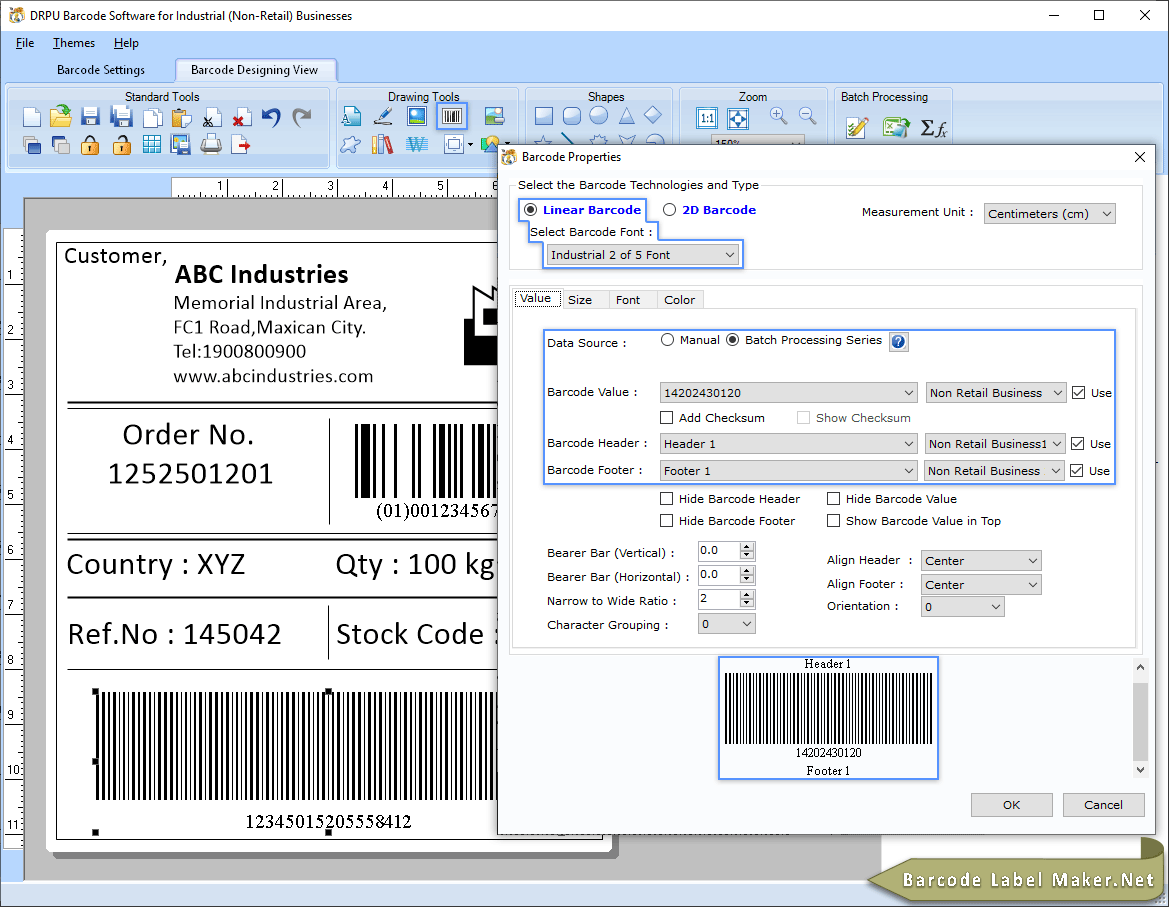Viewport: 1169px width, 907px height.
Task: Toggle the grid display icon
Action: tap(151, 145)
